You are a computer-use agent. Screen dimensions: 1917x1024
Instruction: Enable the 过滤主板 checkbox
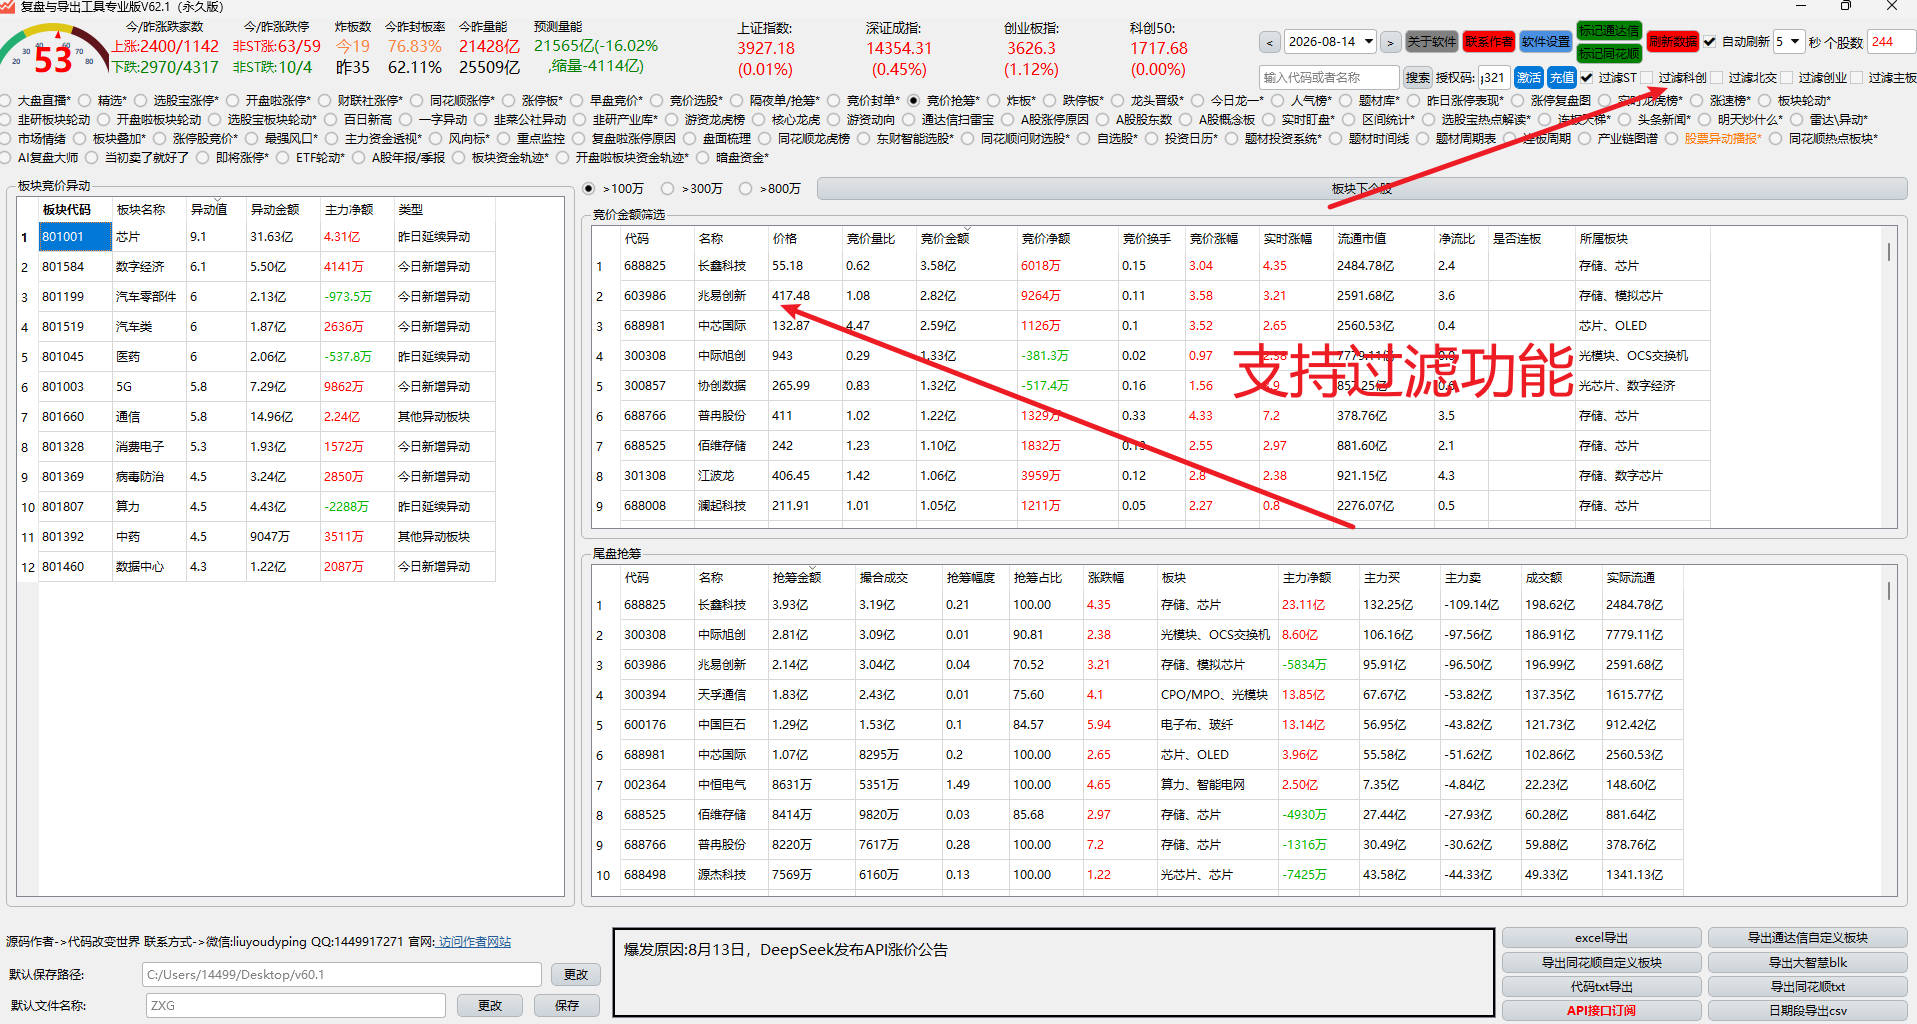[x=1856, y=77]
